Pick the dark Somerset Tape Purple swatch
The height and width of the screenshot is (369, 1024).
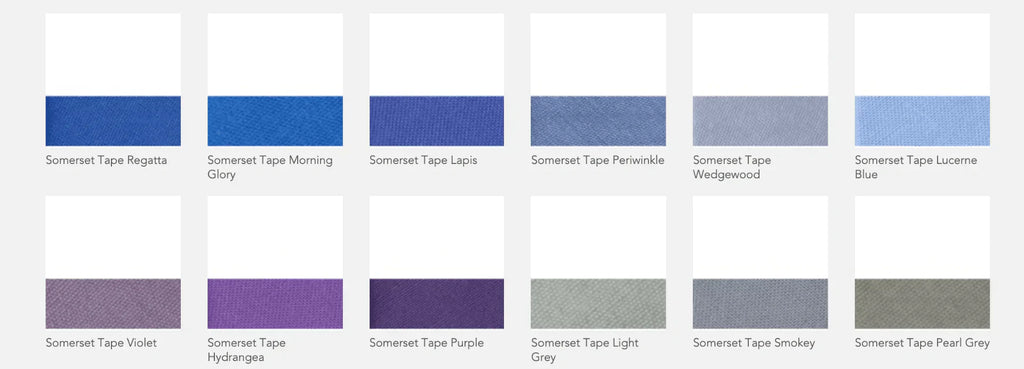pyautogui.click(x=436, y=304)
